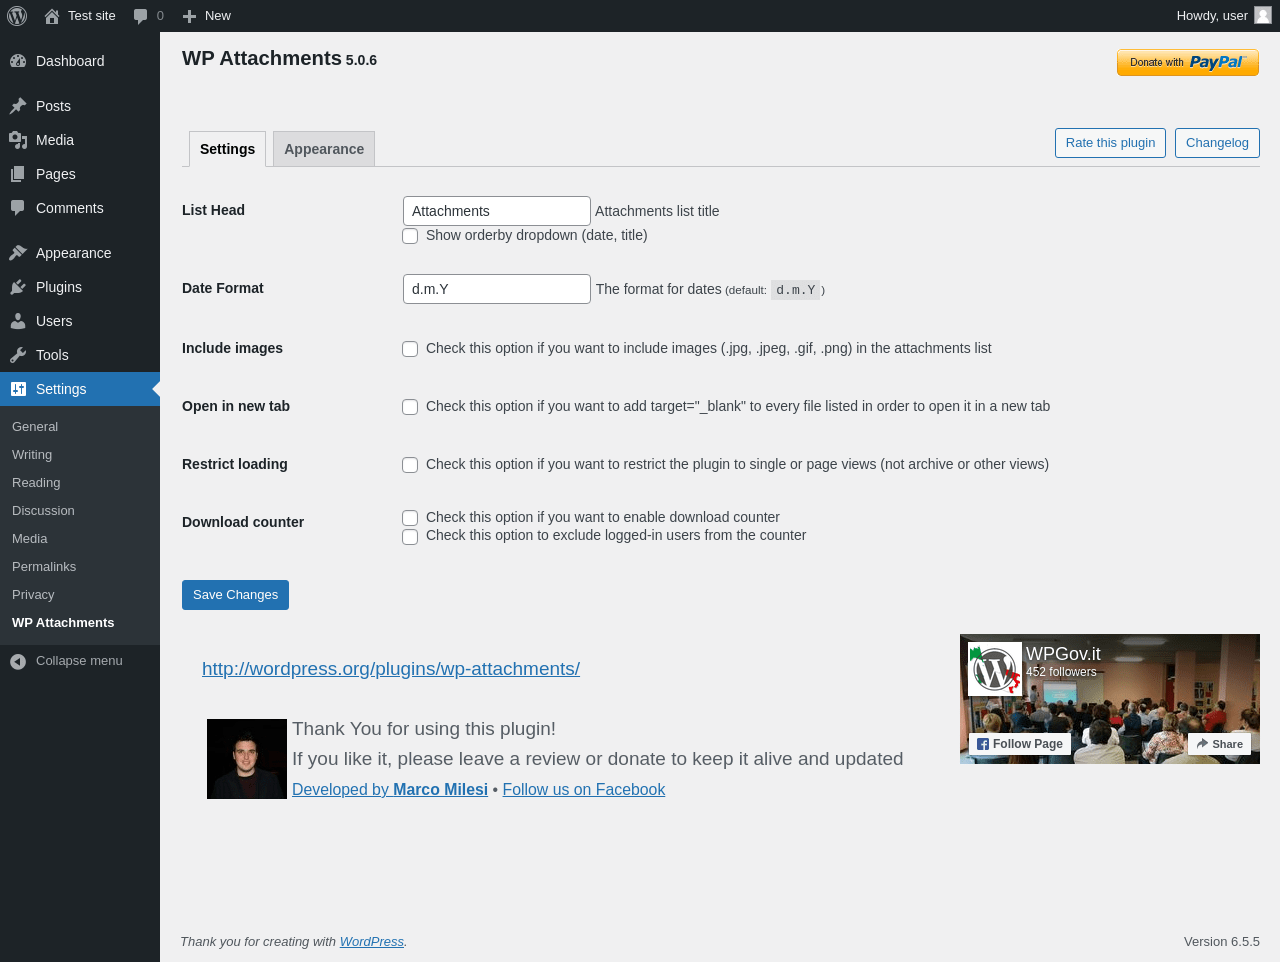
Task: Enable download counter checkbox
Action: pyautogui.click(x=410, y=518)
